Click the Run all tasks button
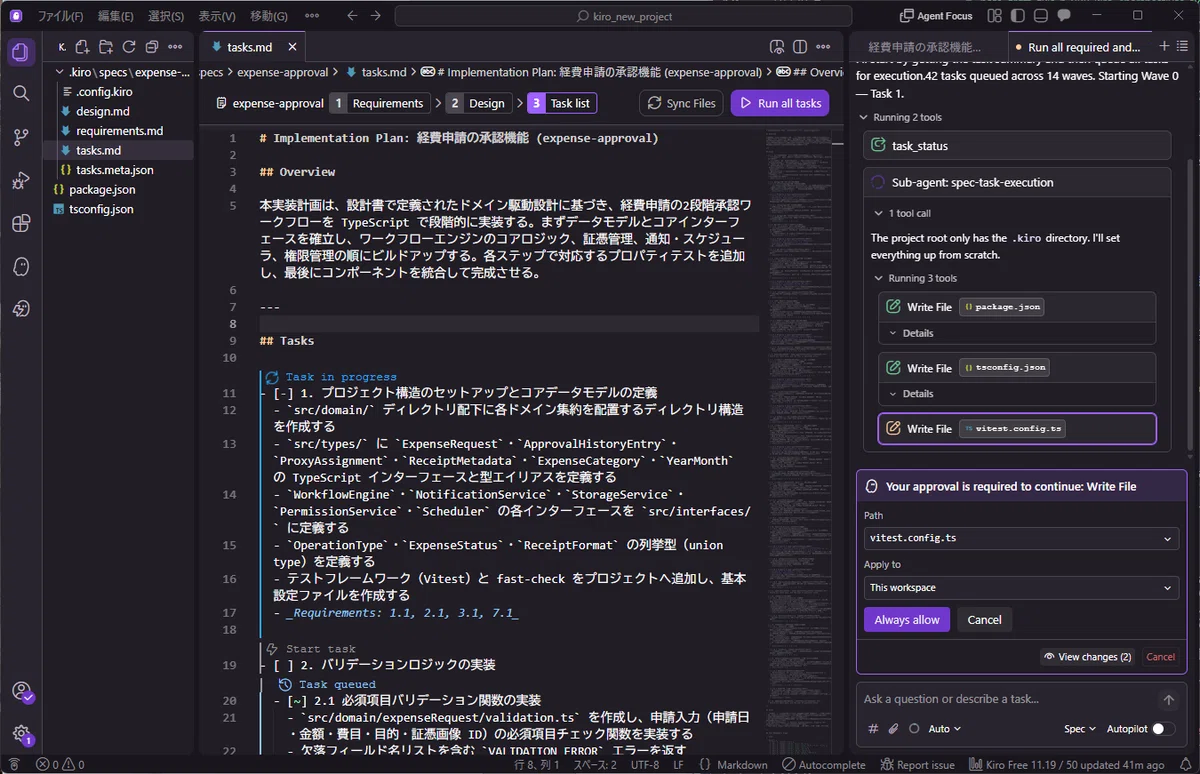The image size is (1200, 774). (x=780, y=103)
